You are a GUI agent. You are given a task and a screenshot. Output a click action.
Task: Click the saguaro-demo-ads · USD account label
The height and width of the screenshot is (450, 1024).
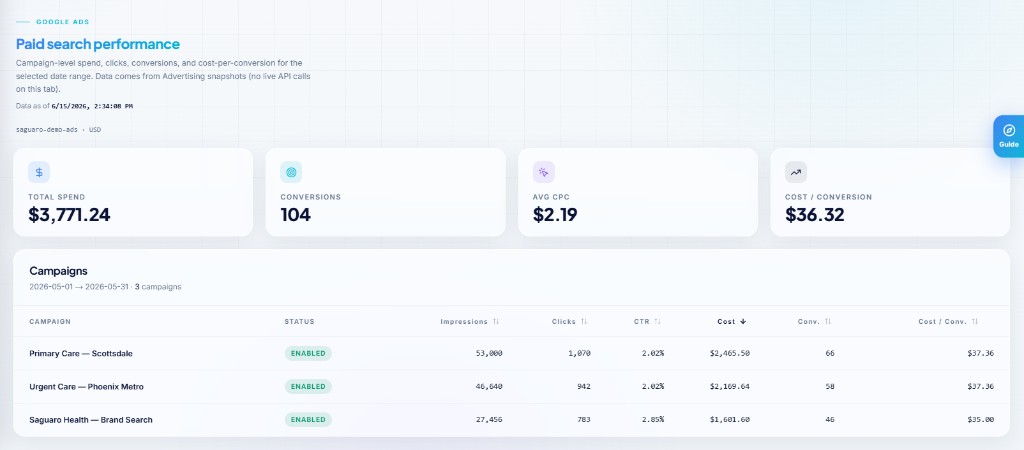point(58,130)
